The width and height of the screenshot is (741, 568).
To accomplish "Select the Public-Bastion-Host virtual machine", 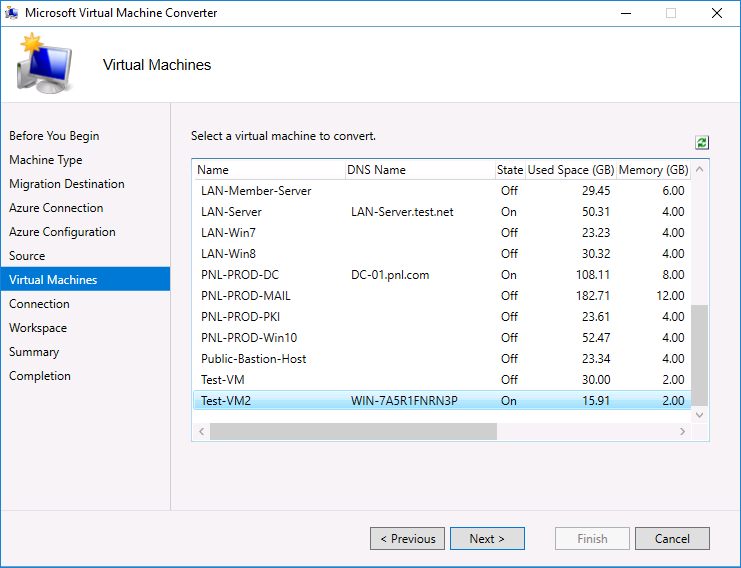I will pyautogui.click(x=442, y=359).
